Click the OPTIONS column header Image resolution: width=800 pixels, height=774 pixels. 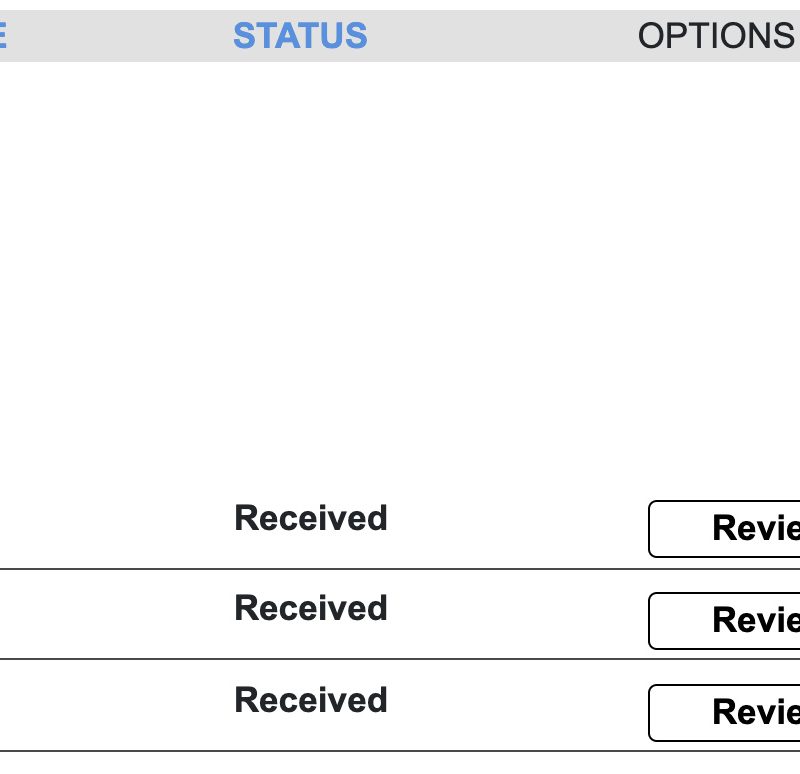tap(716, 35)
